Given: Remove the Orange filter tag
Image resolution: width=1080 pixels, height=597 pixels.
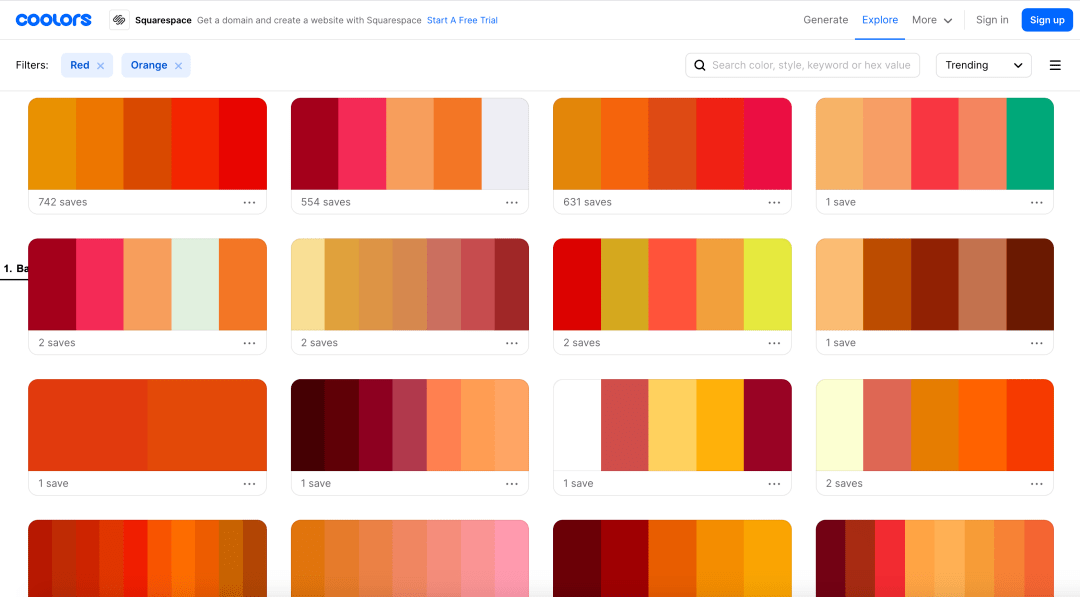Looking at the screenshot, I should [178, 66].
